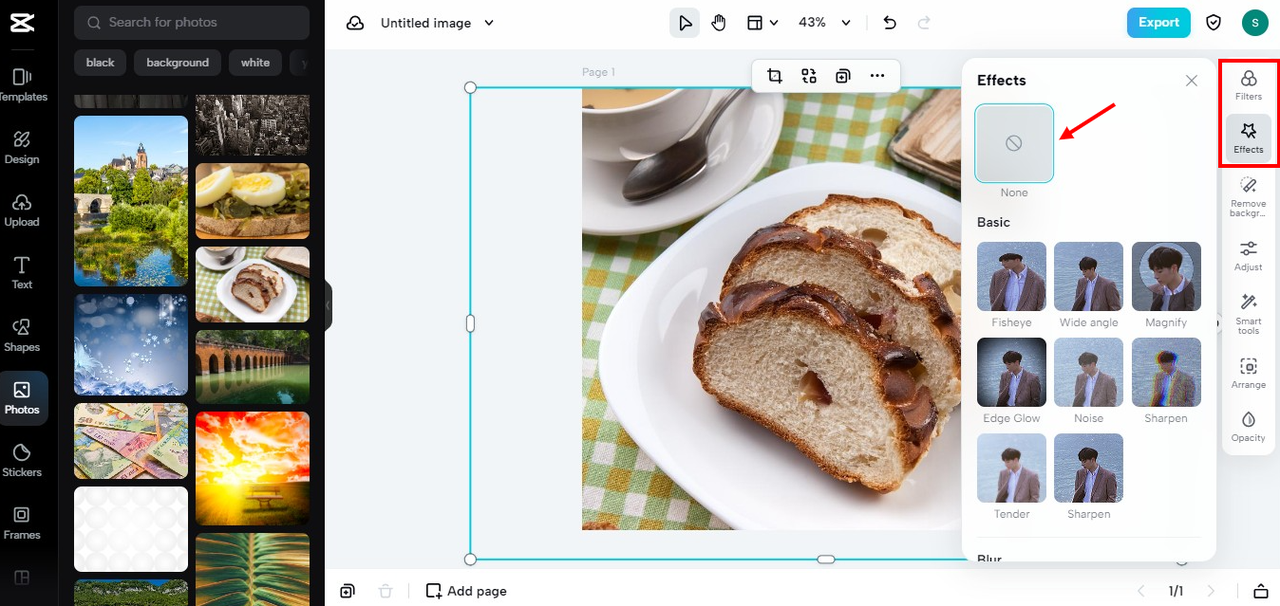Apply the Noise effect

click(x=1088, y=372)
